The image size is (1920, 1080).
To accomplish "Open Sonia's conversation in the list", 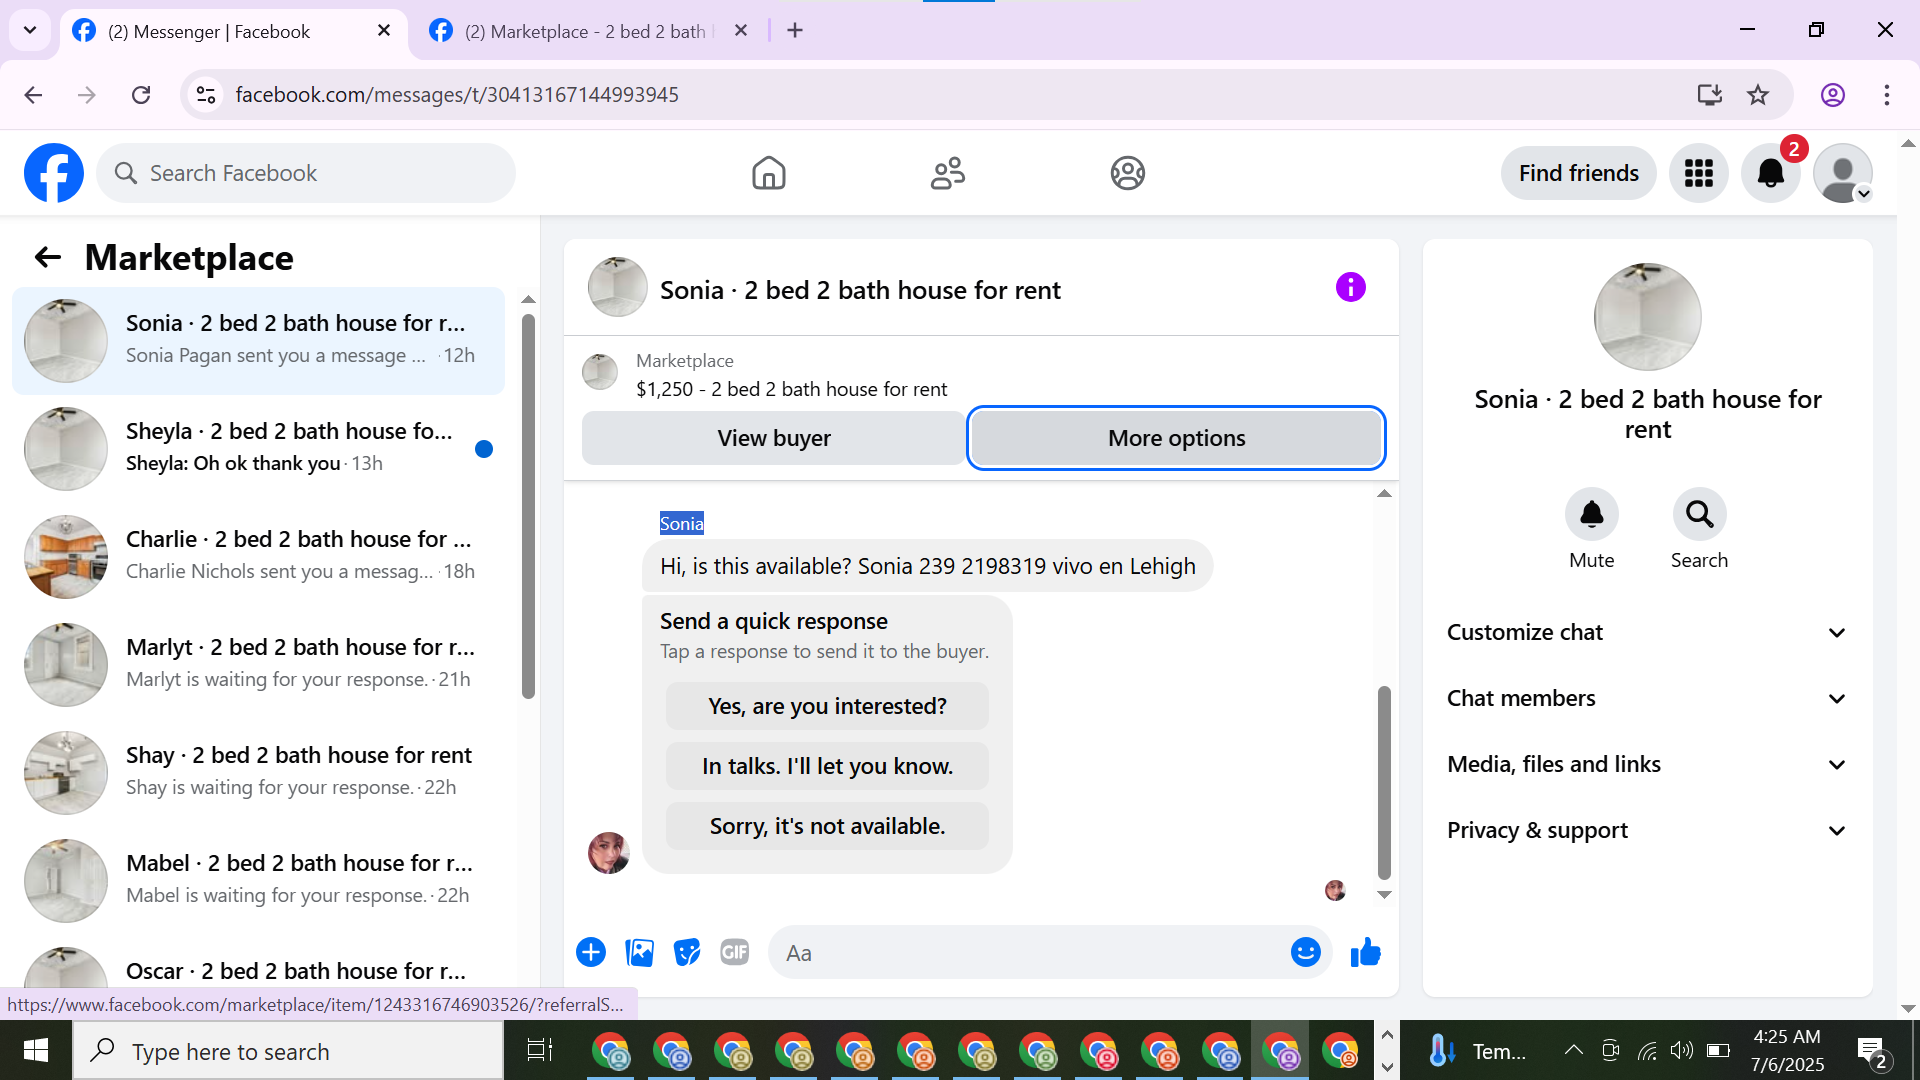I will point(258,340).
